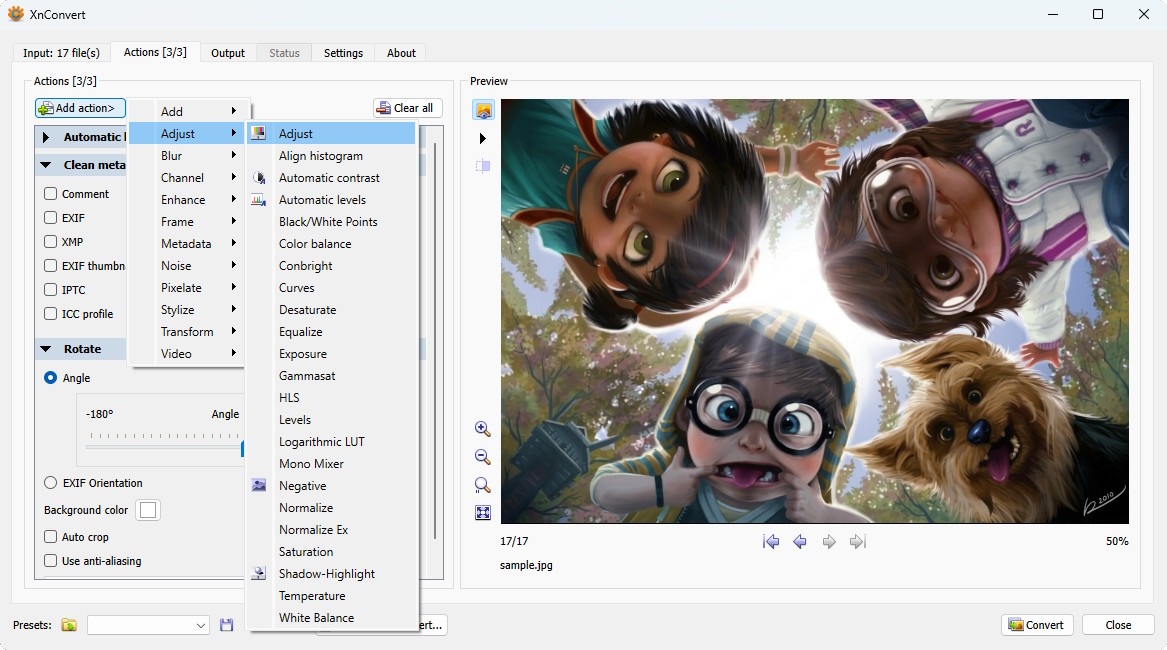The image size is (1167, 650).
Task: Check the ICC profile box
Action: point(51,313)
